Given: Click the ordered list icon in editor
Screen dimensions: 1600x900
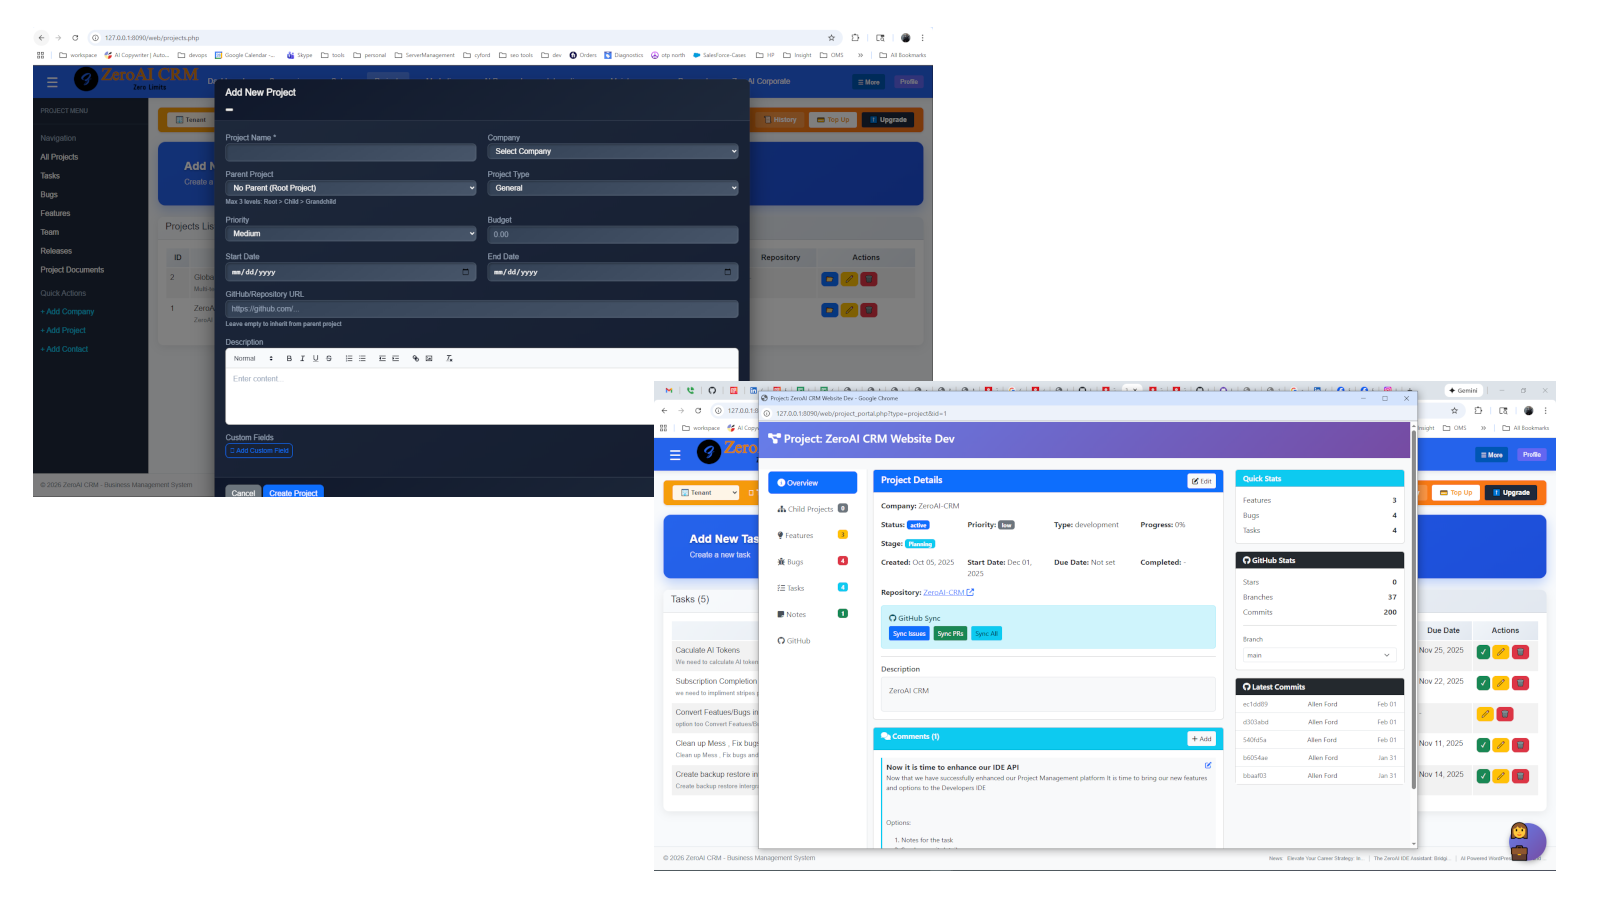Looking at the screenshot, I should [349, 358].
